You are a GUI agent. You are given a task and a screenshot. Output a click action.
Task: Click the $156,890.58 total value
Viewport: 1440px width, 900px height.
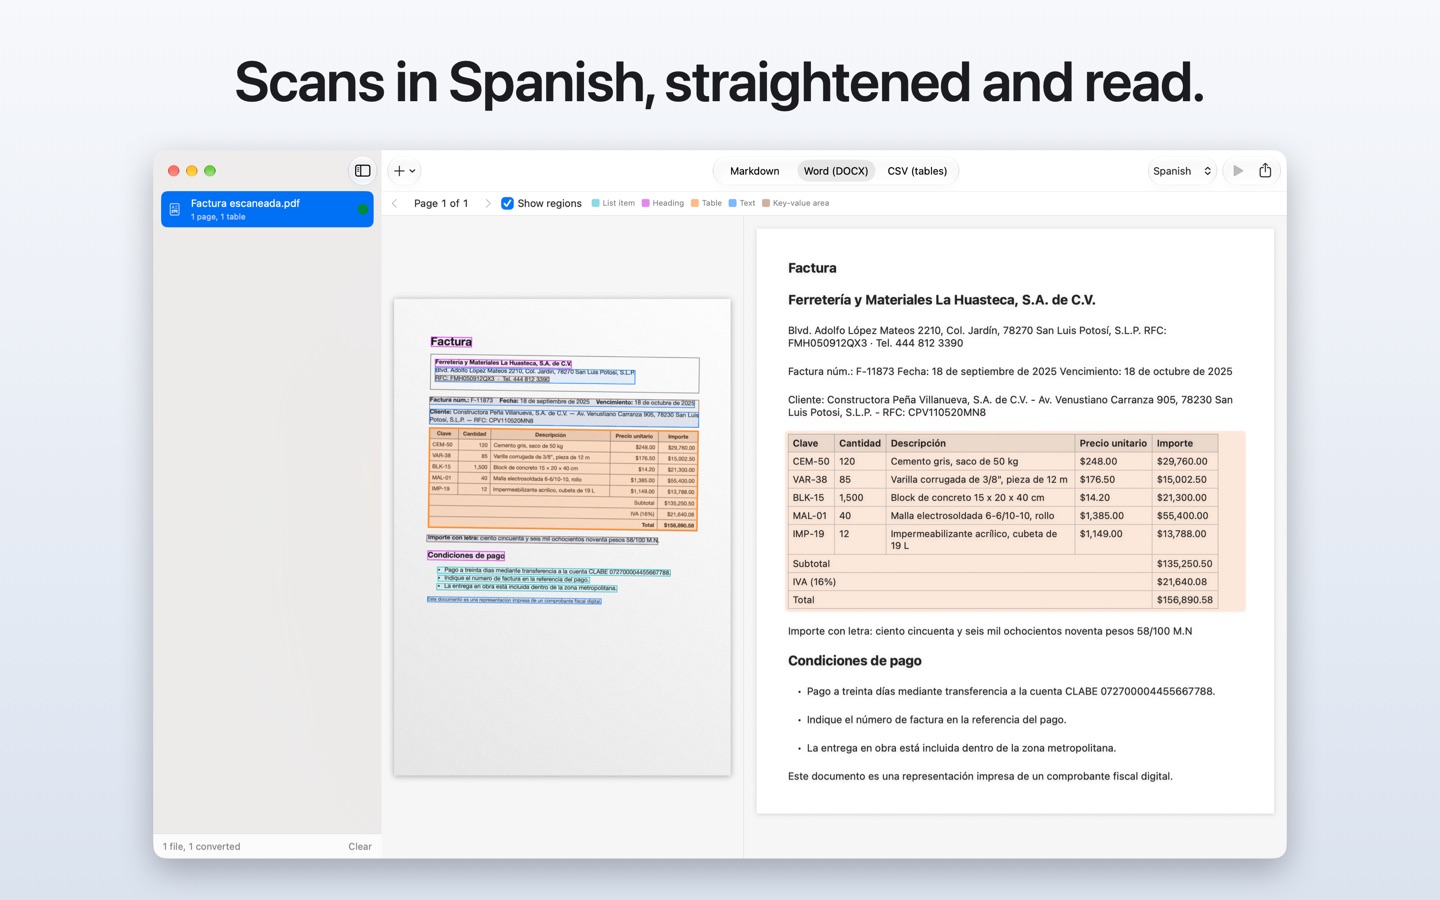pos(1185,600)
